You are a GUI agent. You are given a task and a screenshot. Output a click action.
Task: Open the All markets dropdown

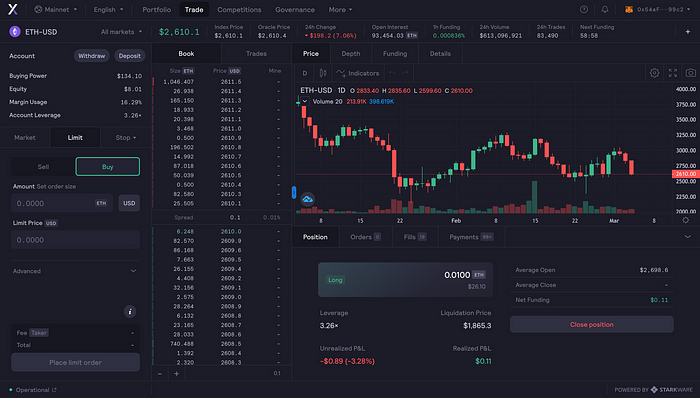click(121, 32)
